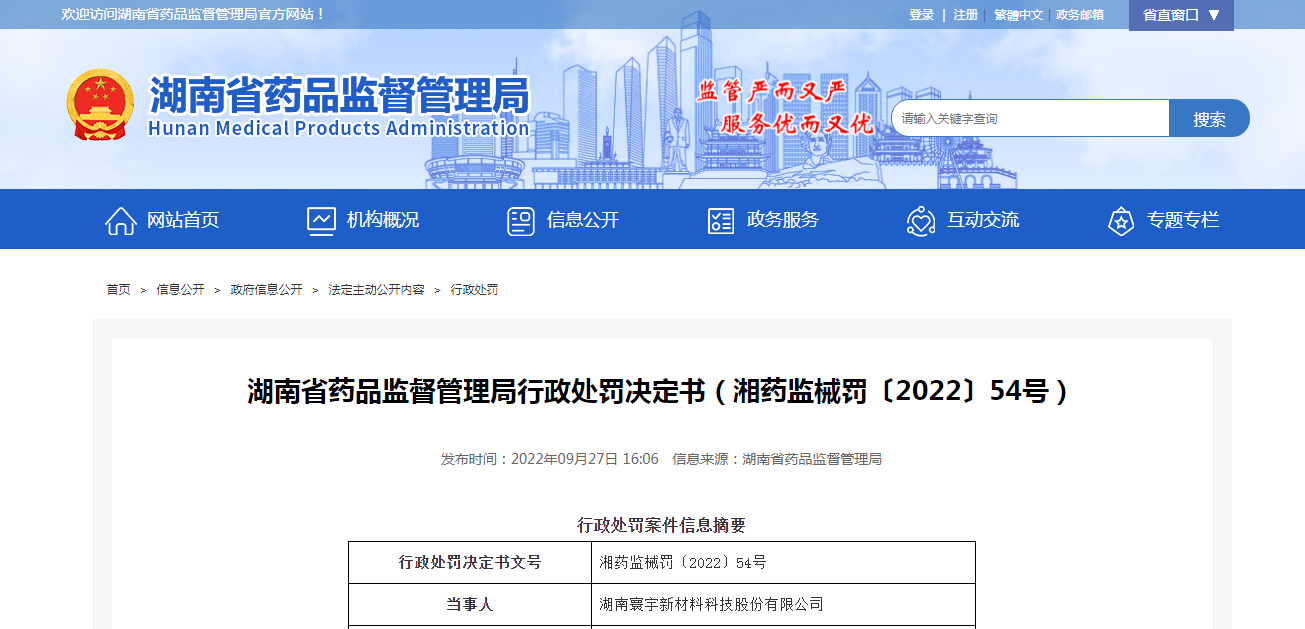1305x629 pixels.
Task: Open the 网站首页 menu item
Action: click(183, 220)
